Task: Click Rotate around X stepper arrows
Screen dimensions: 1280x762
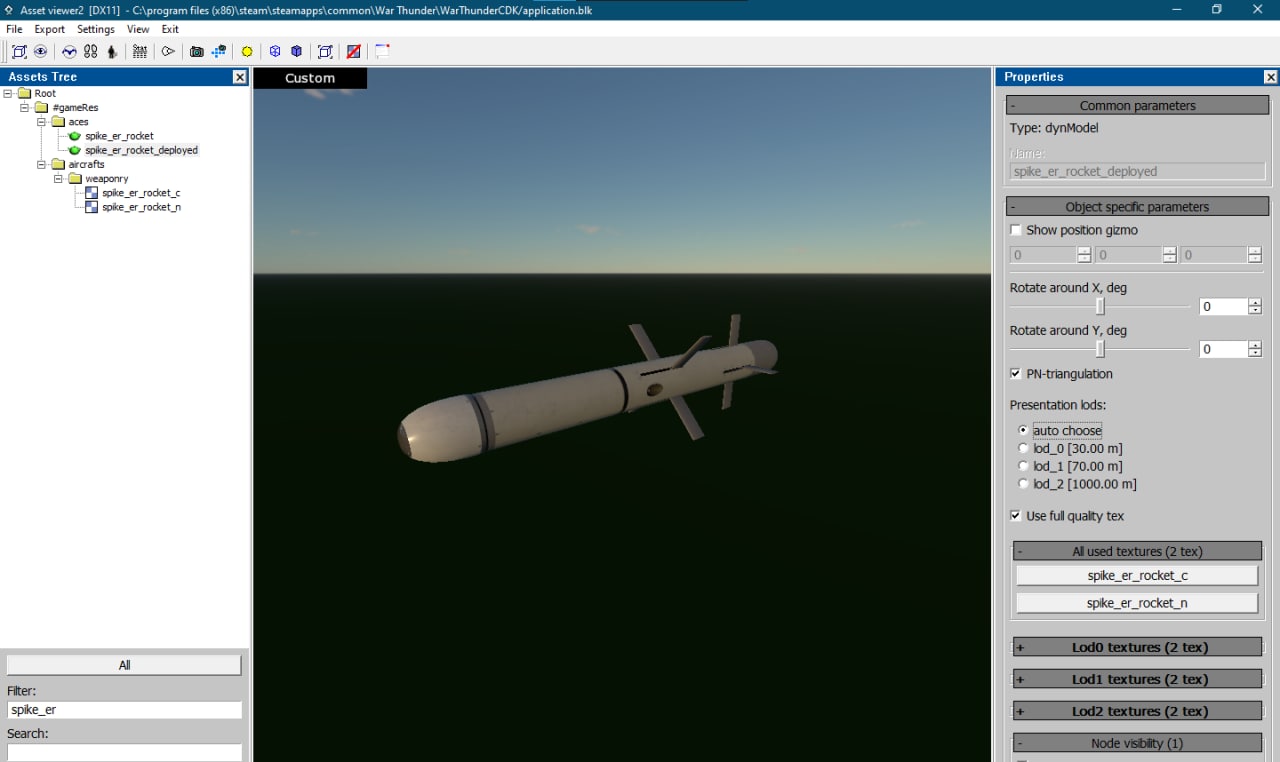Action: pyautogui.click(x=1255, y=307)
